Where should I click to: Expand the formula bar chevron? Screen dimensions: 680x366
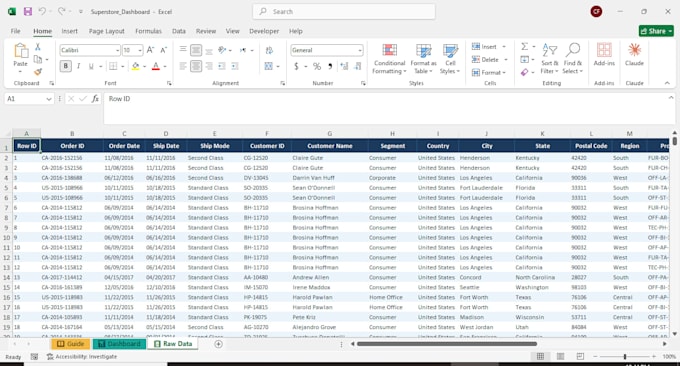pos(670,98)
